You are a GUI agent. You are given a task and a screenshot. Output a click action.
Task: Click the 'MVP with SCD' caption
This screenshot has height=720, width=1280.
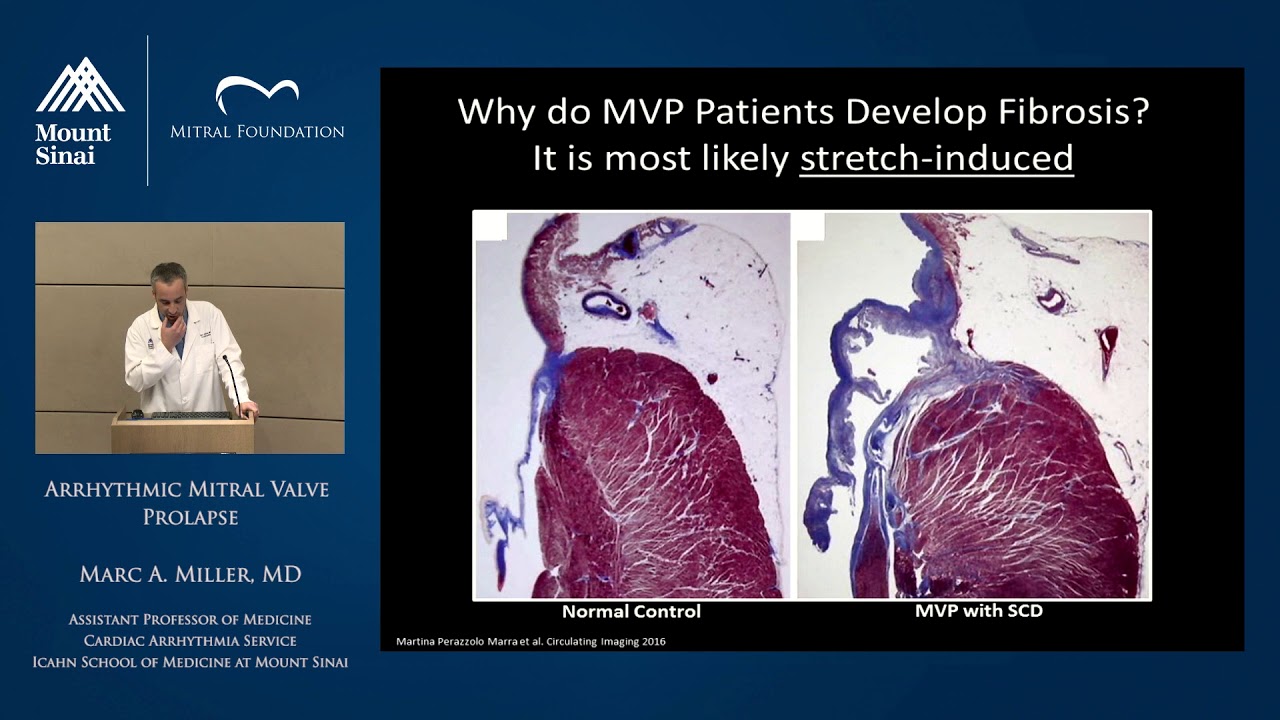point(978,610)
